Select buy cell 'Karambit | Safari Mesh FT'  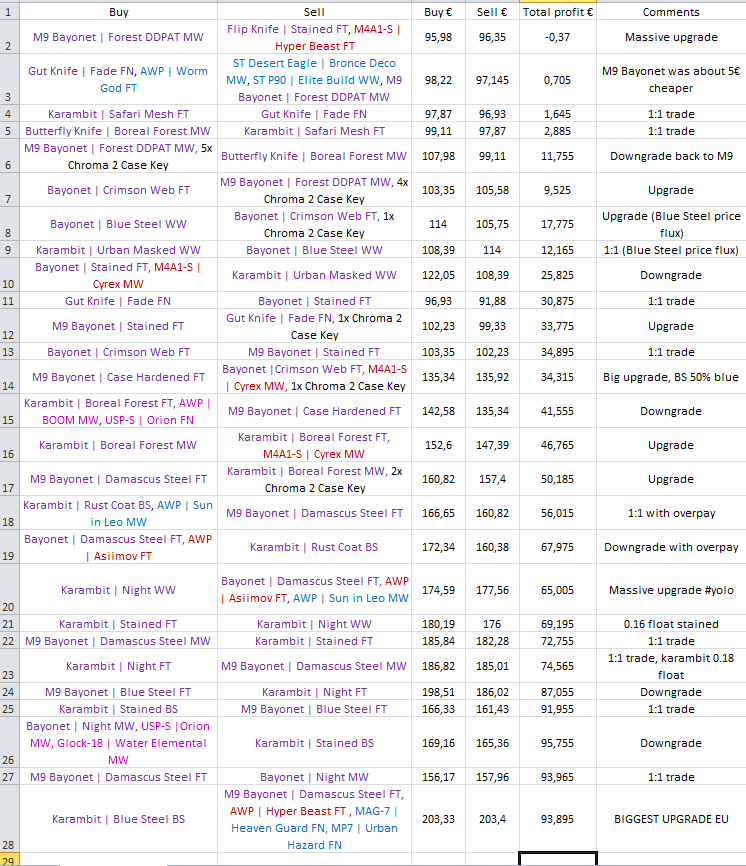tap(118, 114)
